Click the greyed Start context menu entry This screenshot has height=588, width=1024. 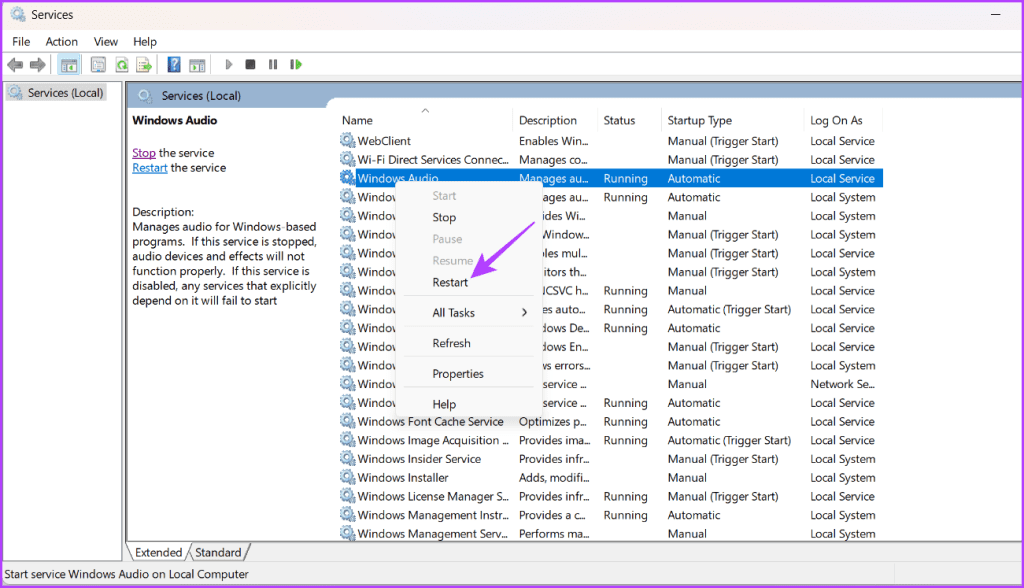[x=444, y=196]
